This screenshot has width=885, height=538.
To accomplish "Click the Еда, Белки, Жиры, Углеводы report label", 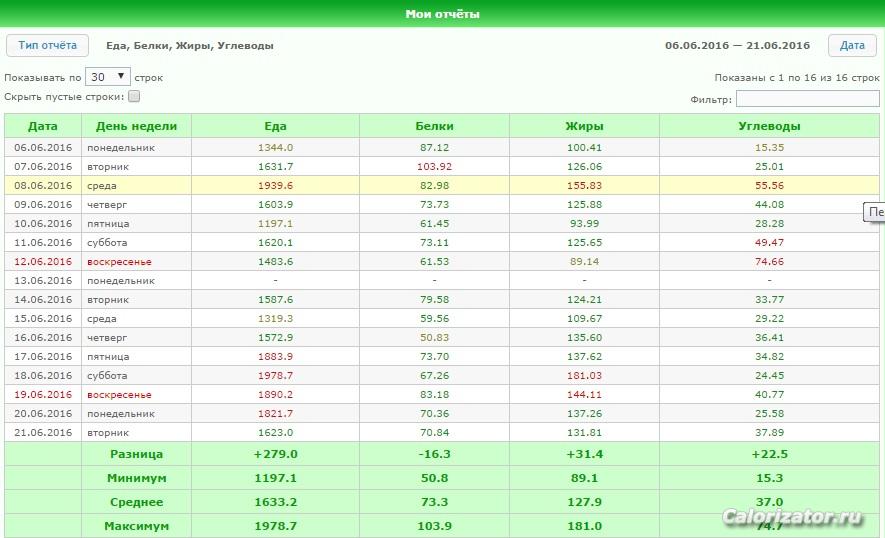I will [190, 46].
